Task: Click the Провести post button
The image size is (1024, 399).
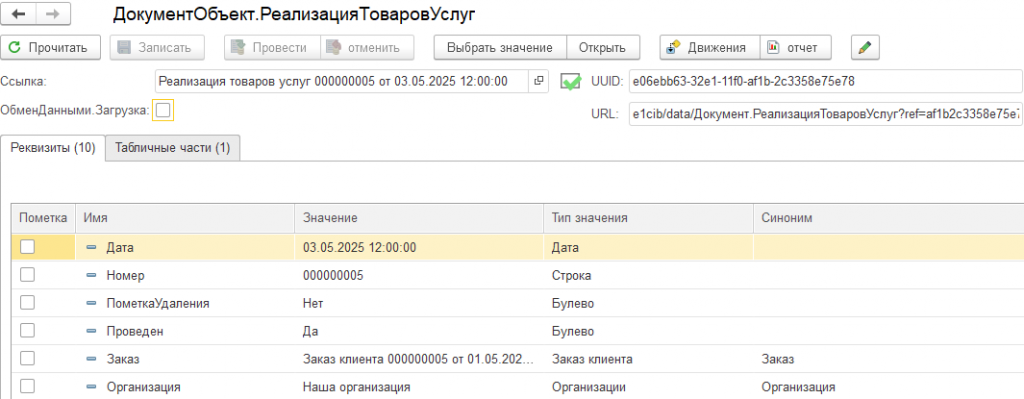Action: click(272, 47)
